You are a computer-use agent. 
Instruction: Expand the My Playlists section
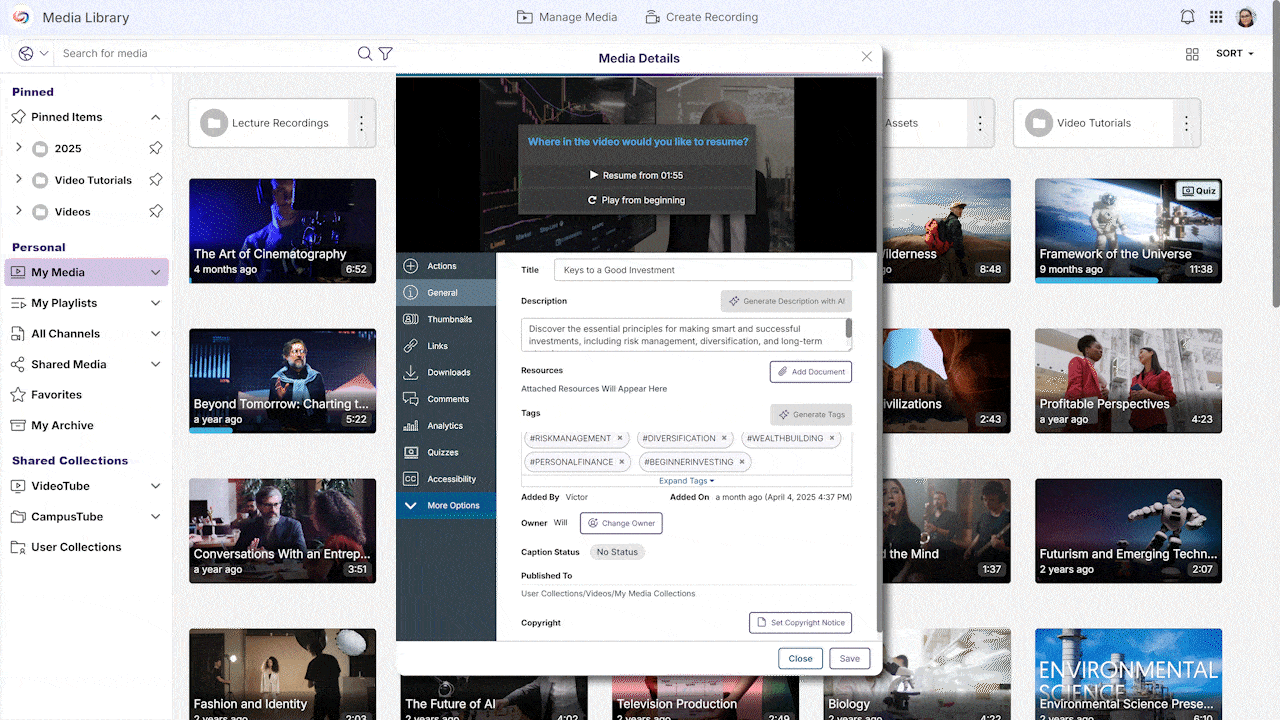coord(155,303)
